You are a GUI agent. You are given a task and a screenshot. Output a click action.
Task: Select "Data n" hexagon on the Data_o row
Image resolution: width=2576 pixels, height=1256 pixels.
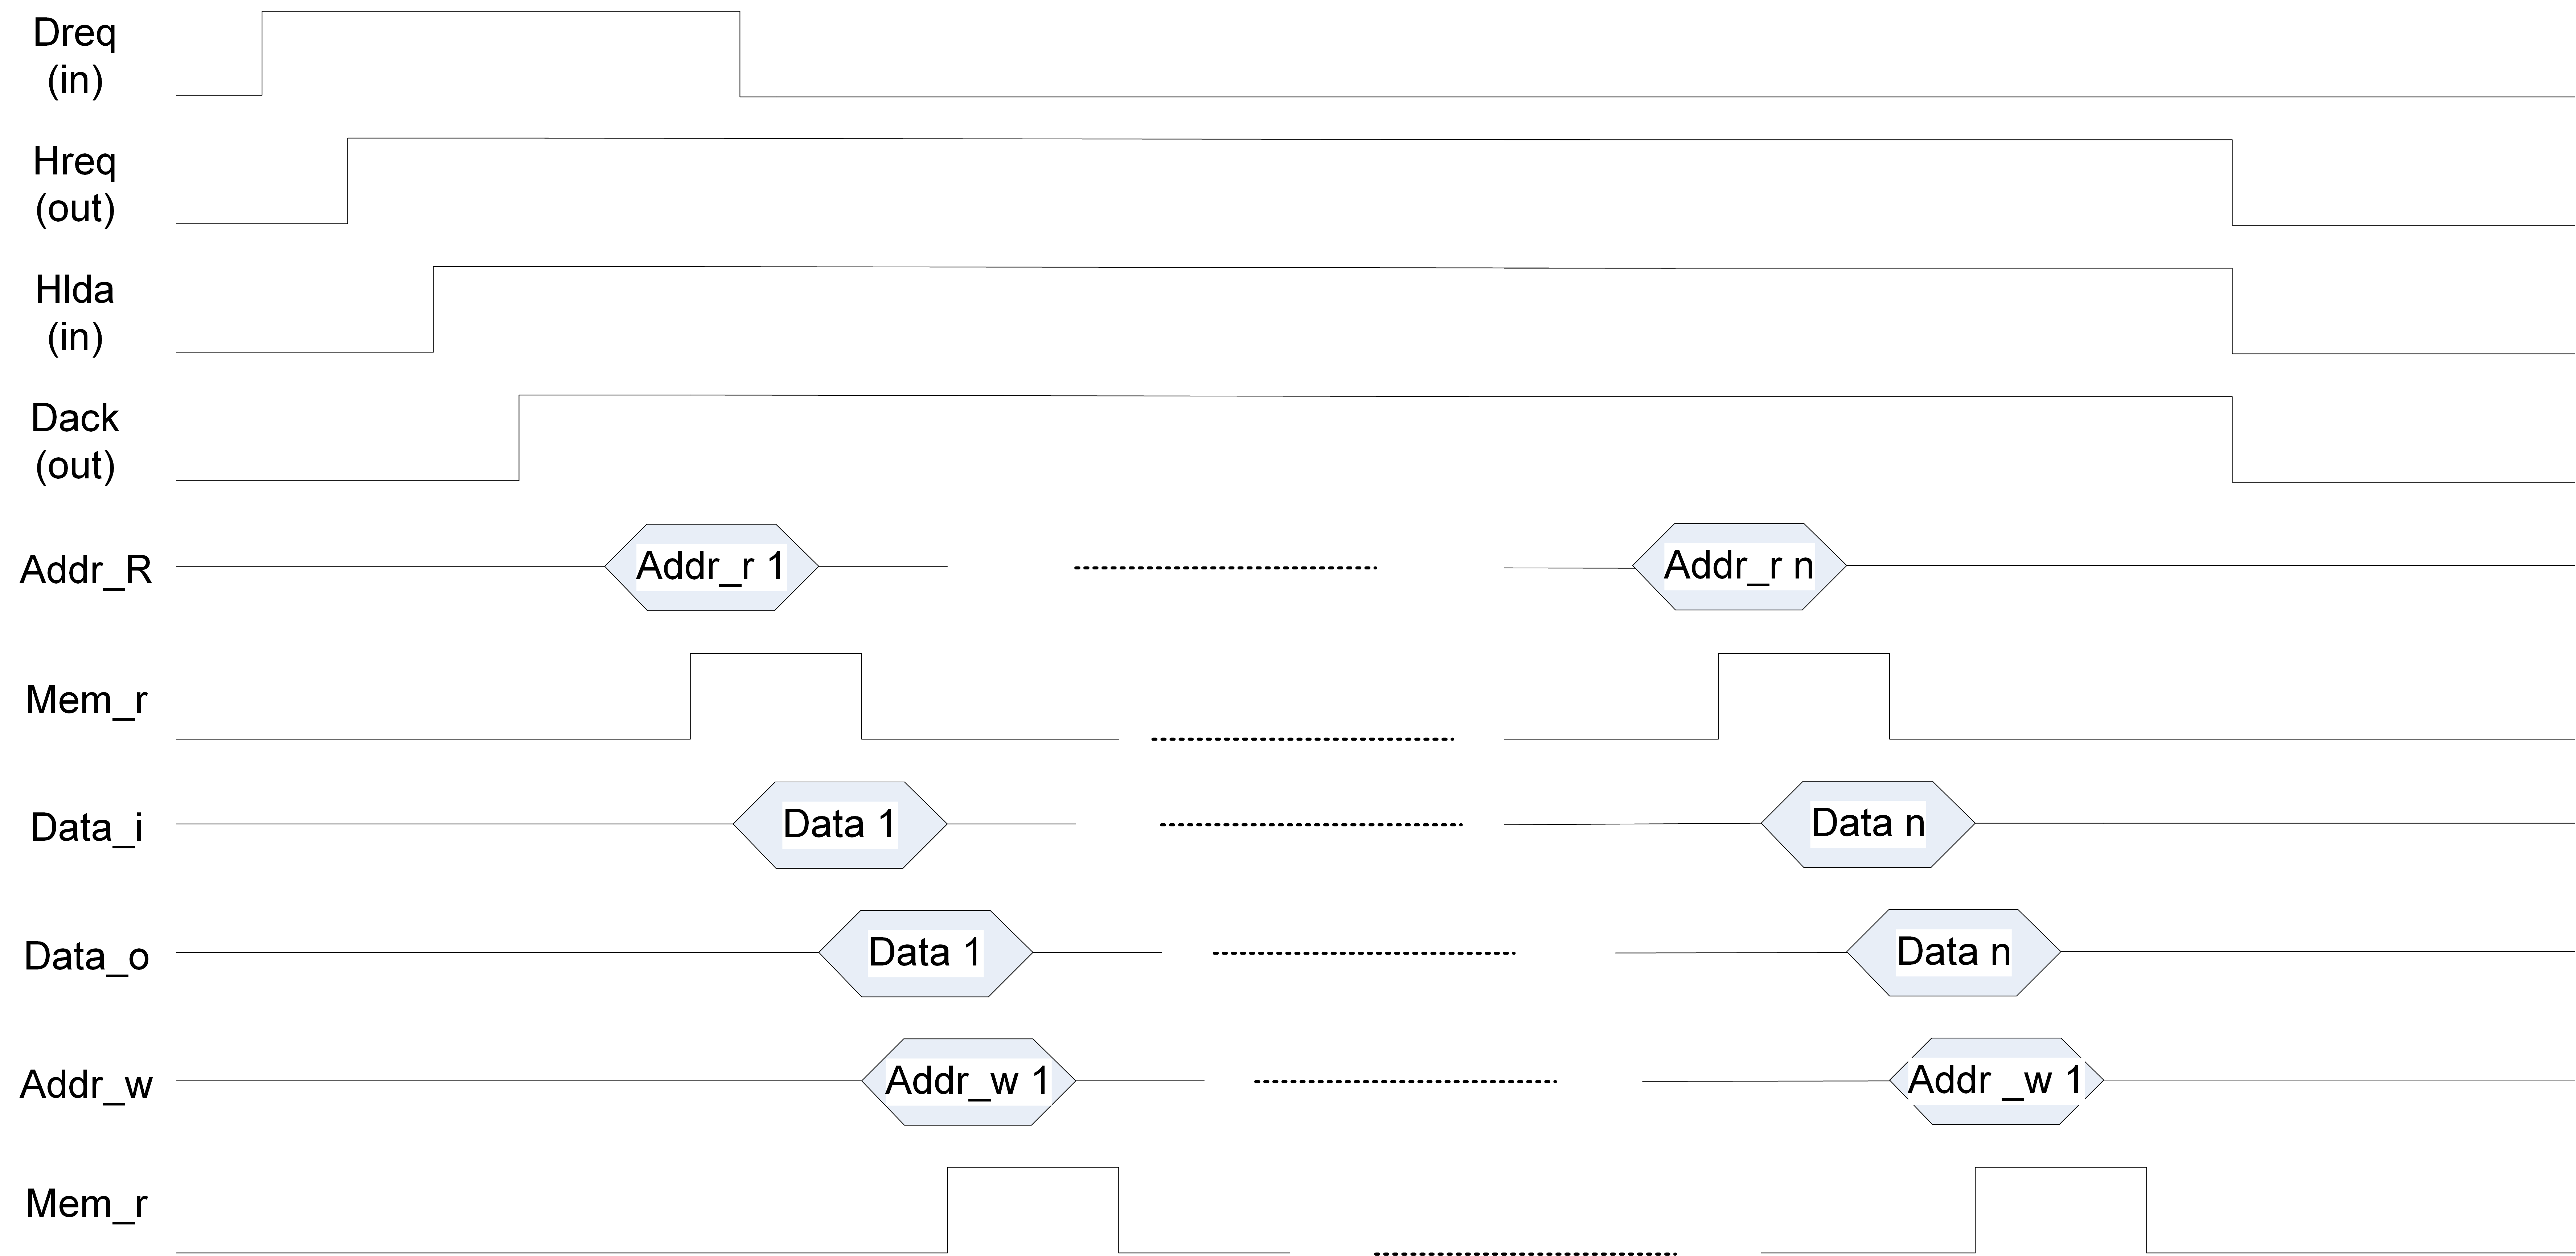(1953, 952)
